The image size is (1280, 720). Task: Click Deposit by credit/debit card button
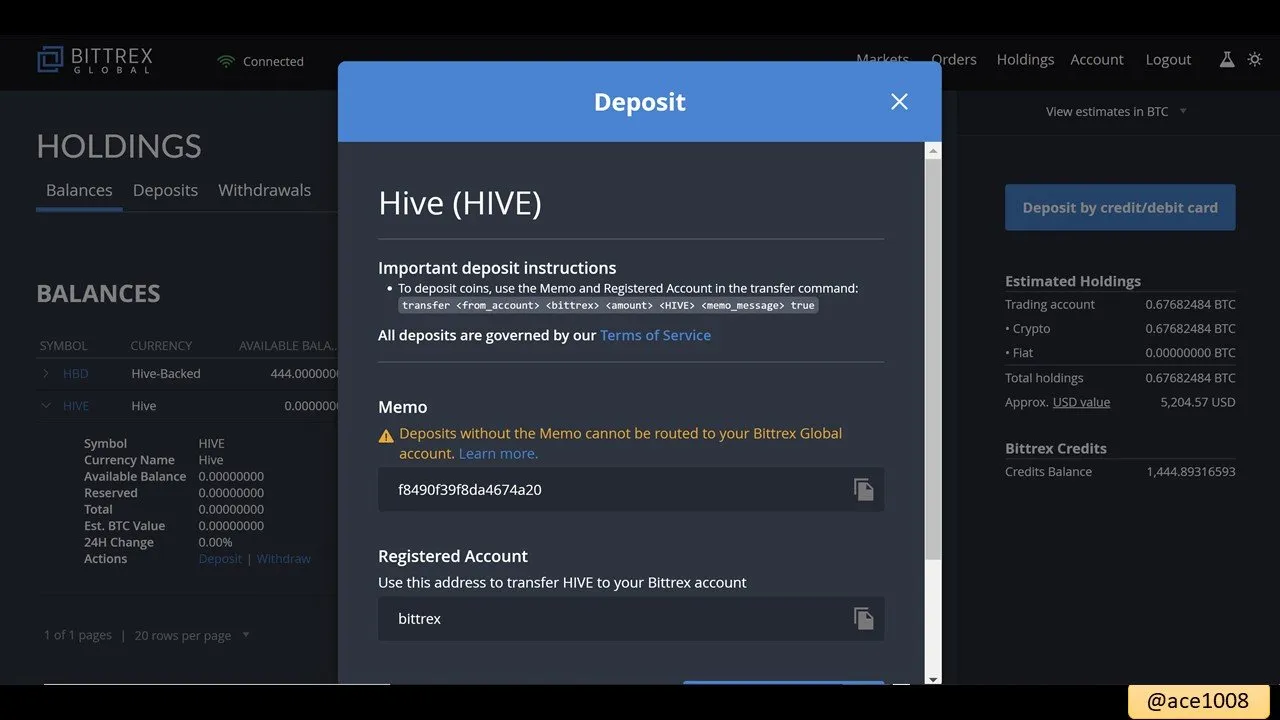pos(1120,207)
